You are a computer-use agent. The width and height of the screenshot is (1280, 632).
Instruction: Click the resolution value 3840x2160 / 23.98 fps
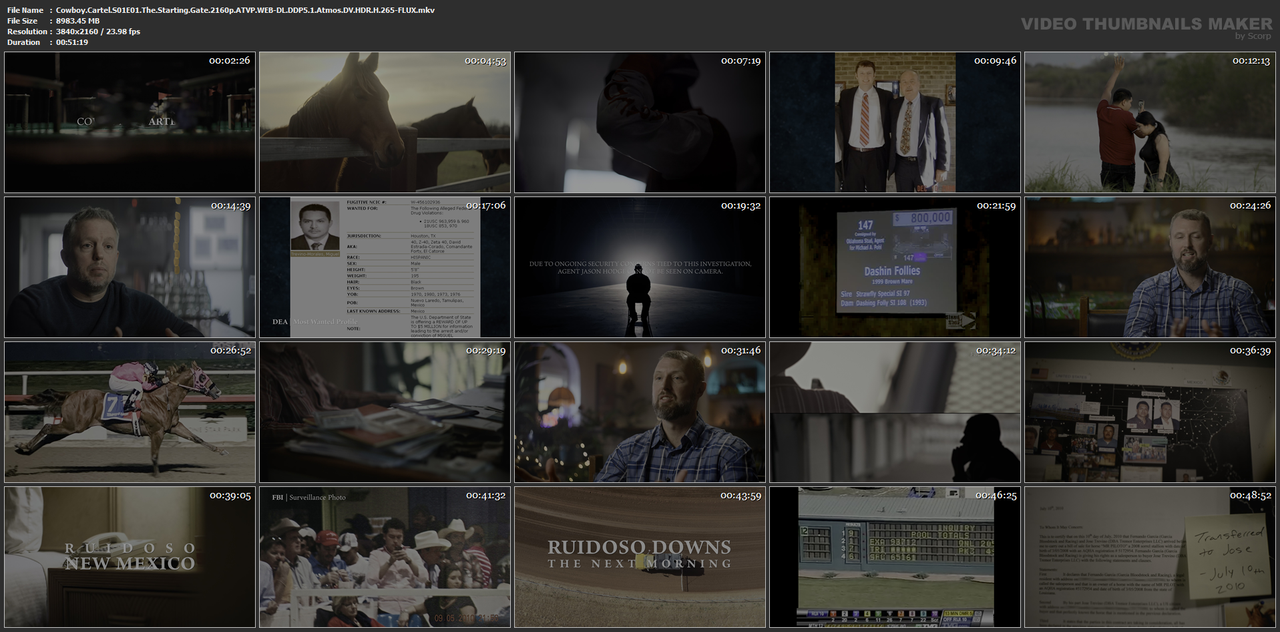(98, 32)
